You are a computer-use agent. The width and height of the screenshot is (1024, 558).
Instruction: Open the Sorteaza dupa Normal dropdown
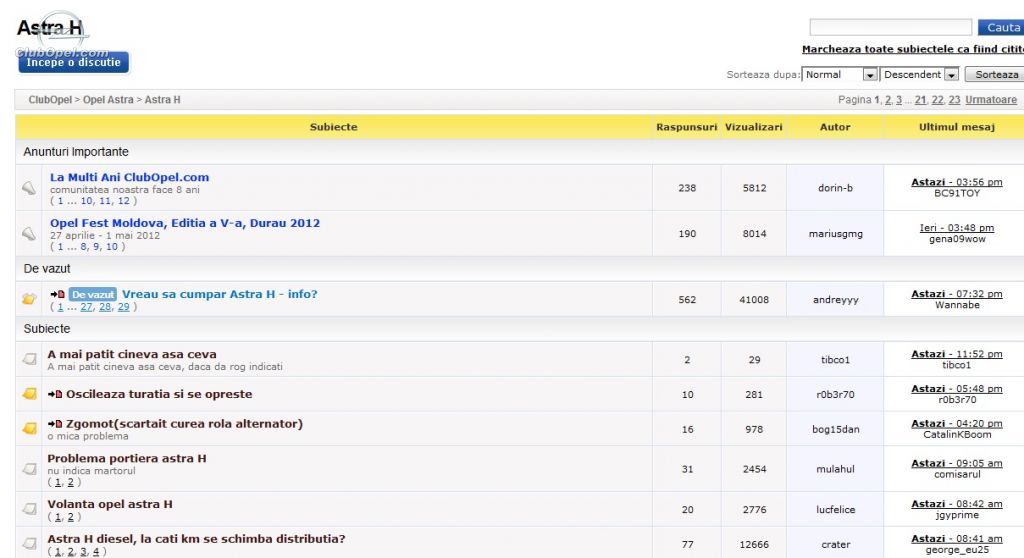coord(839,74)
